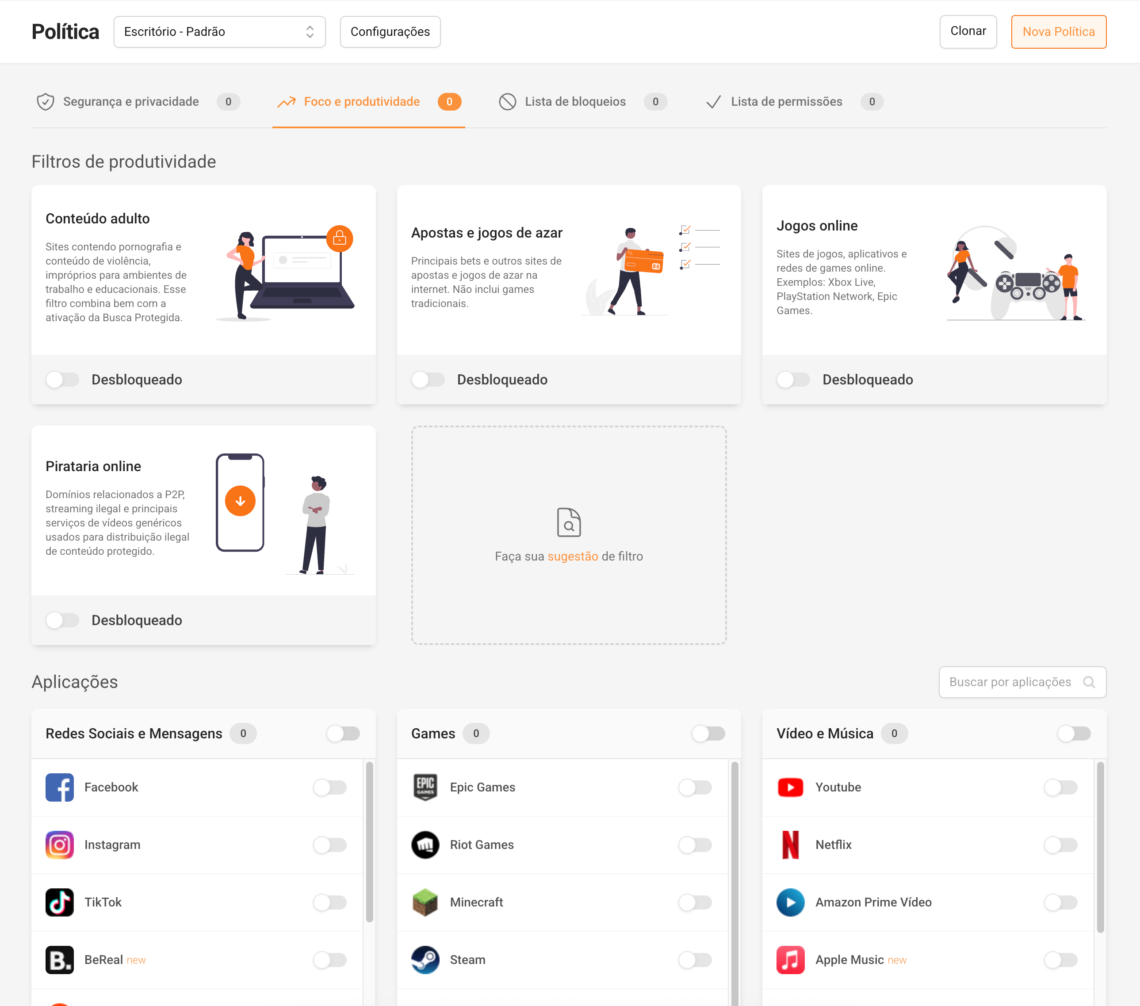Viewport: 1140px width, 1006px height.
Task: Open the Escritório - Padrão policy selector
Action: click(219, 31)
